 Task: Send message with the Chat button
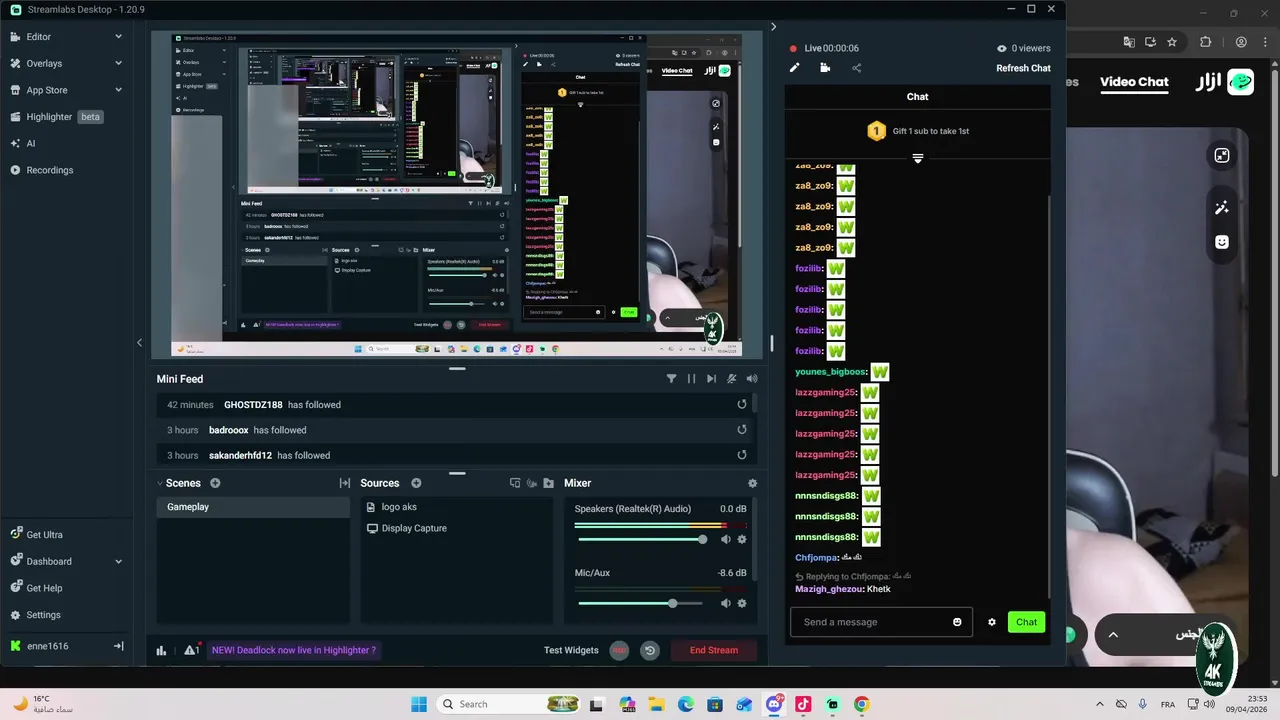(x=1026, y=622)
